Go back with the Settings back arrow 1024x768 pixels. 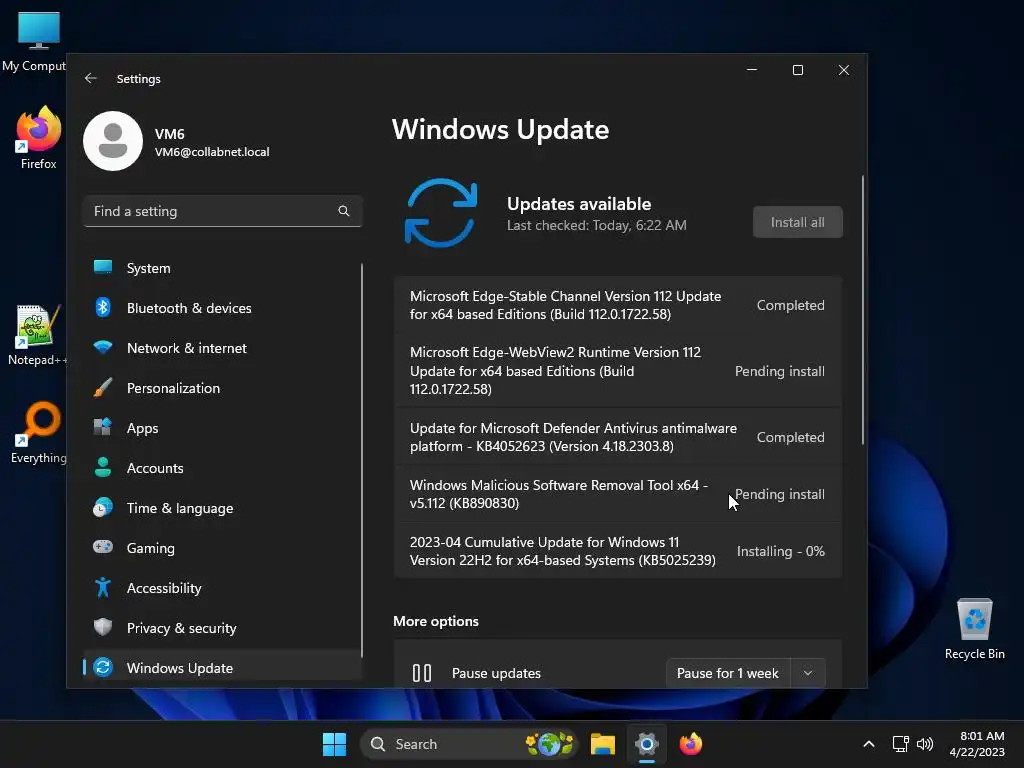tap(91, 78)
